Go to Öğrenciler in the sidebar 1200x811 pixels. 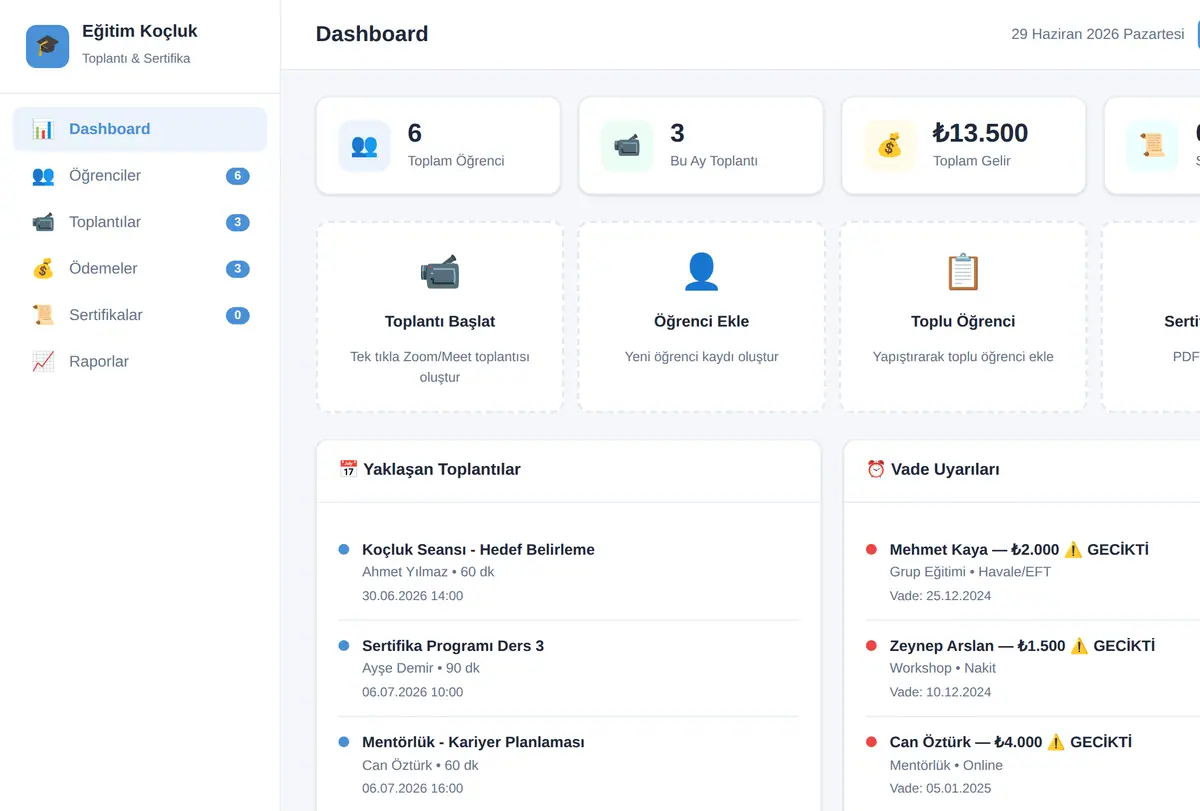(x=140, y=176)
